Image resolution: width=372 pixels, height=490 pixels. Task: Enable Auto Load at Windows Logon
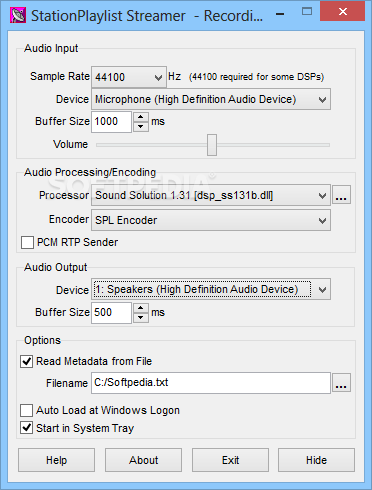pyautogui.click(x=27, y=410)
